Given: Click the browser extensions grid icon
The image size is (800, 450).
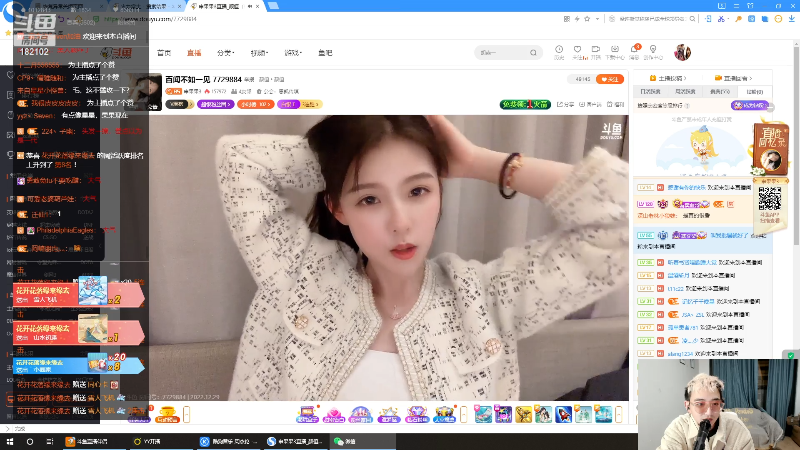Looking at the screenshot, I should click(567, 19).
